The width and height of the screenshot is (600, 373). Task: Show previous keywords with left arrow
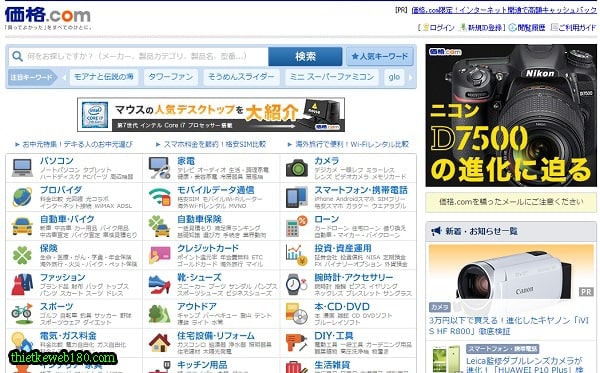pyautogui.click(x=64, y=77)
